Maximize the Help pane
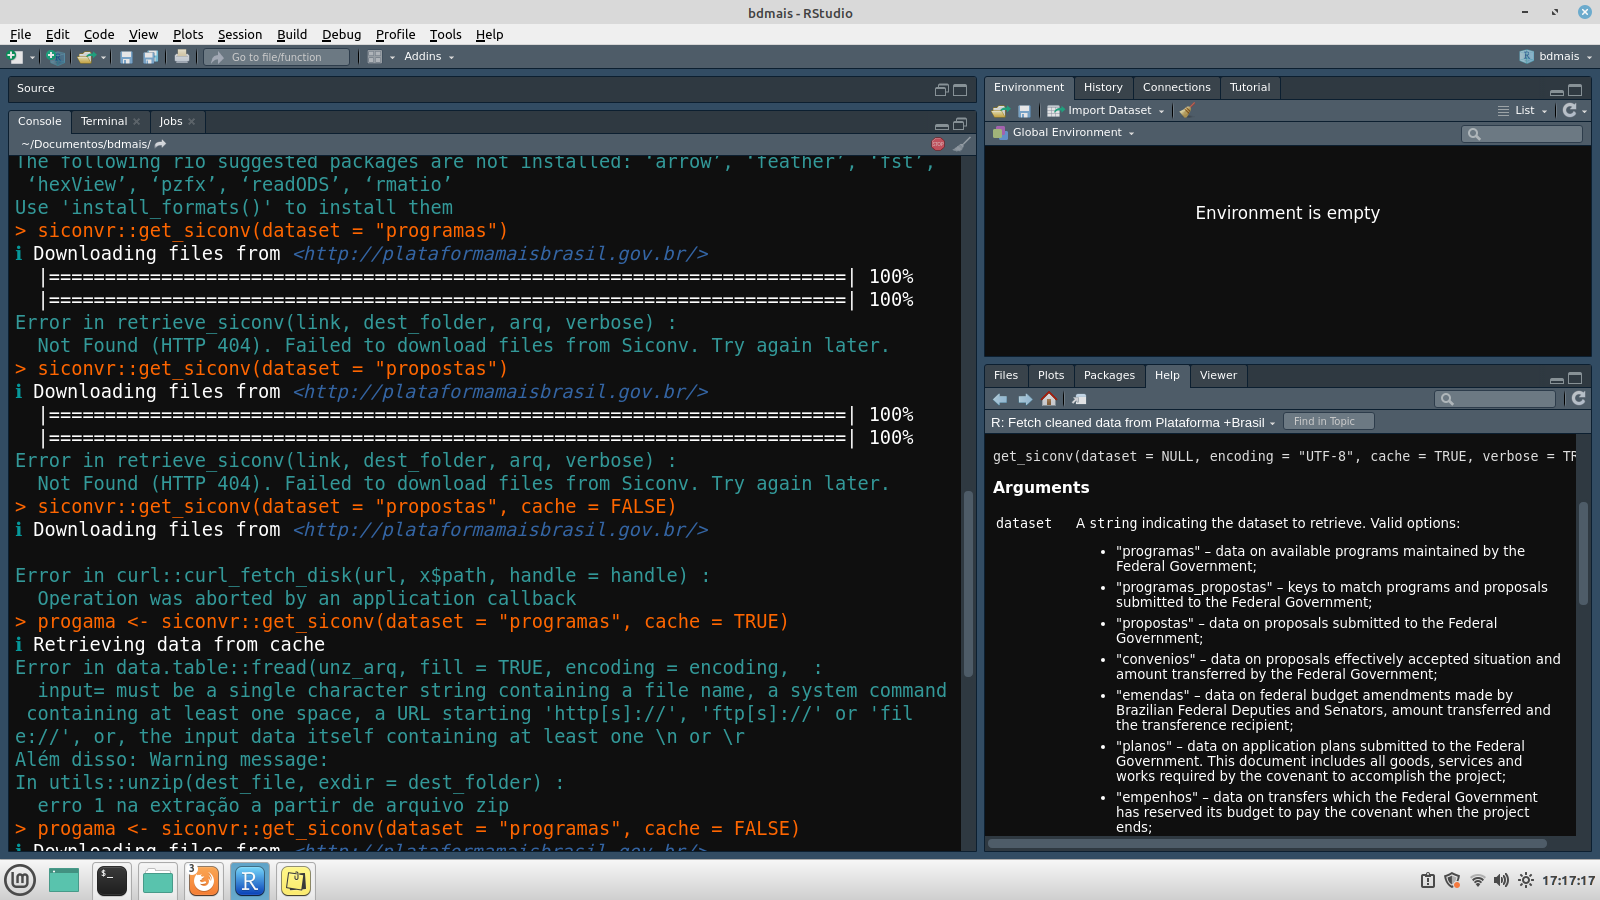 [1575, 378]
